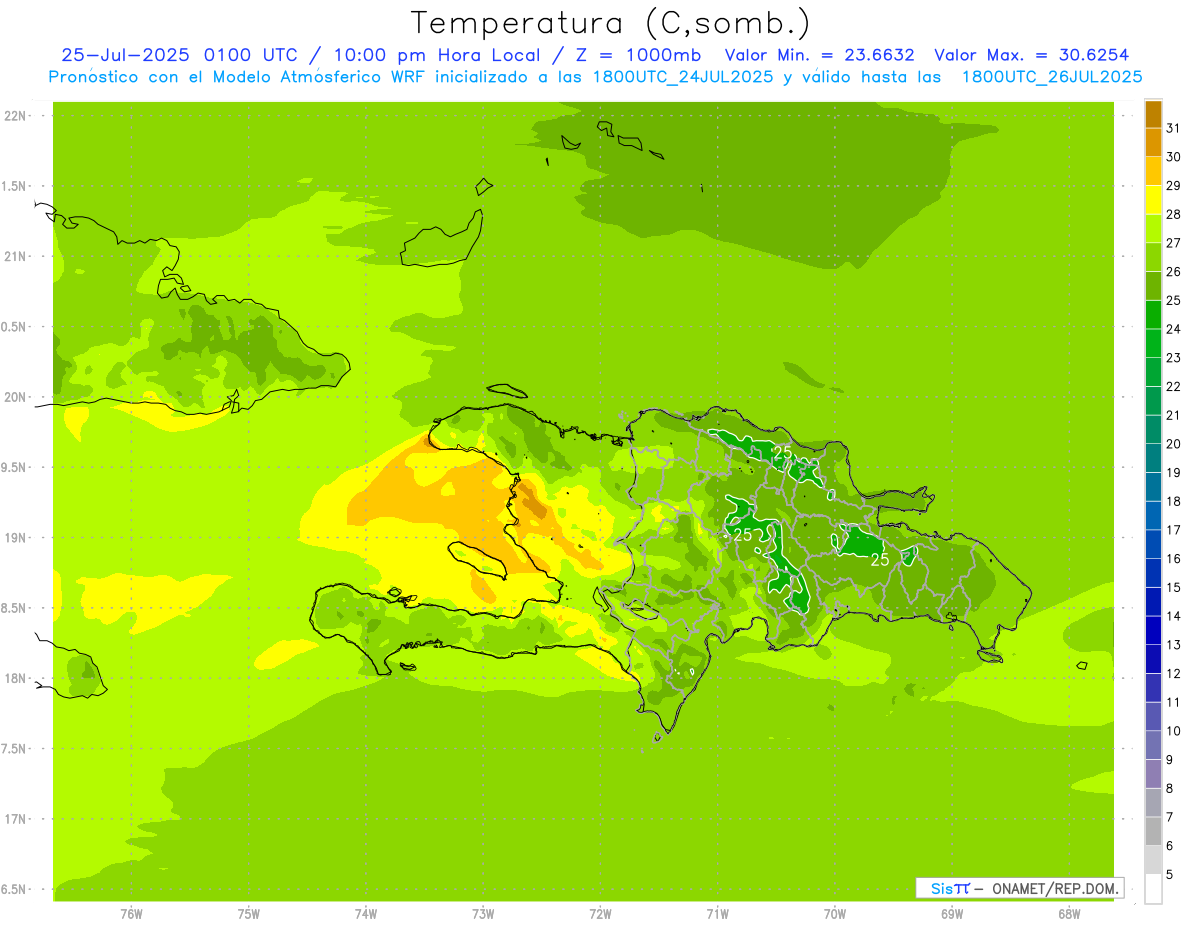Click the "70W" longitude axis label
This screenshot has width=1200, height=927.
[x=835, y=914]
